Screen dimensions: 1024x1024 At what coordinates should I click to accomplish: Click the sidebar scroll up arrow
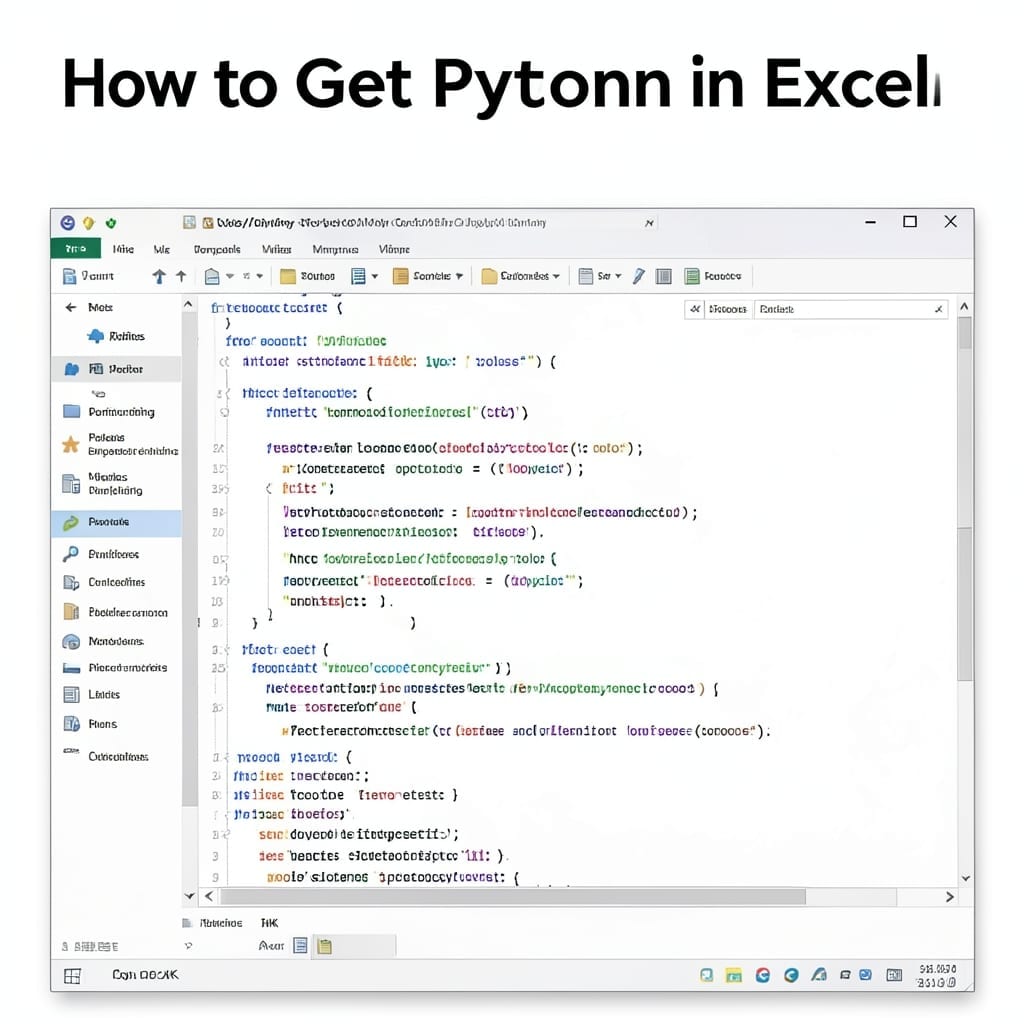point(188,304)
